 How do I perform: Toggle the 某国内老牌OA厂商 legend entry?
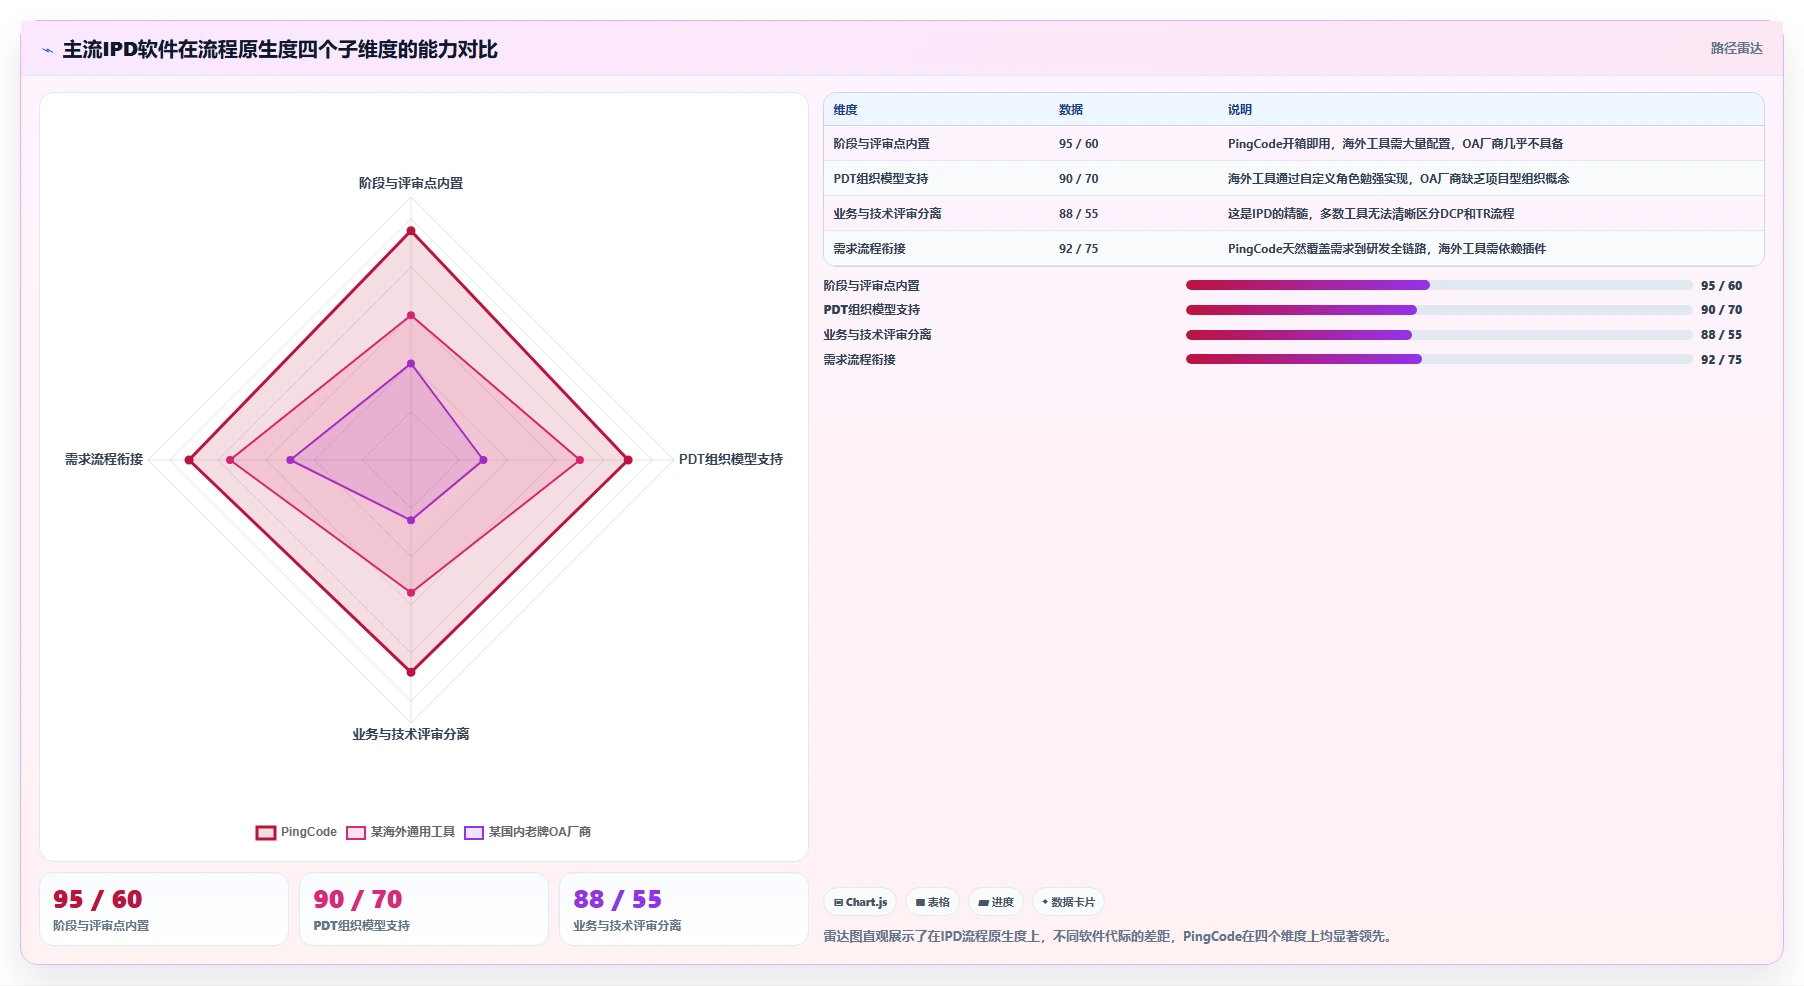point(528,832)
